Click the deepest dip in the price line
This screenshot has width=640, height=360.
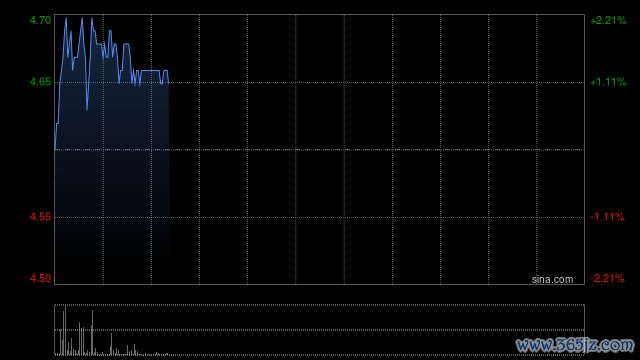[x=87, y=109]
